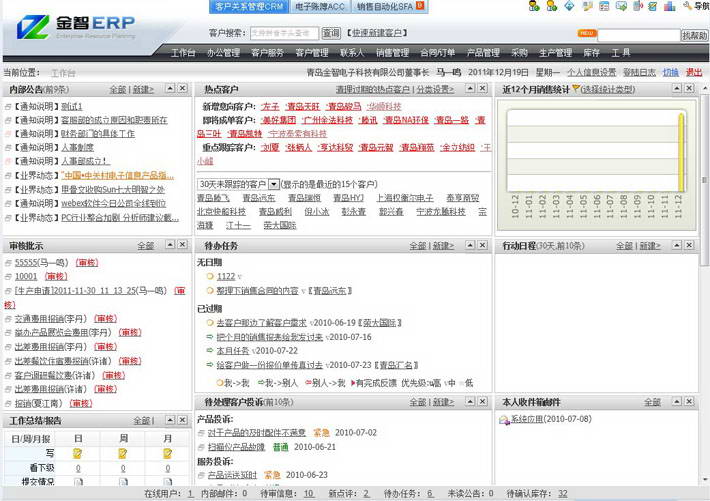710x501 pixels.
Task: Click the second user icon with yellow hat in top toolbar
Action: [552, 6]
